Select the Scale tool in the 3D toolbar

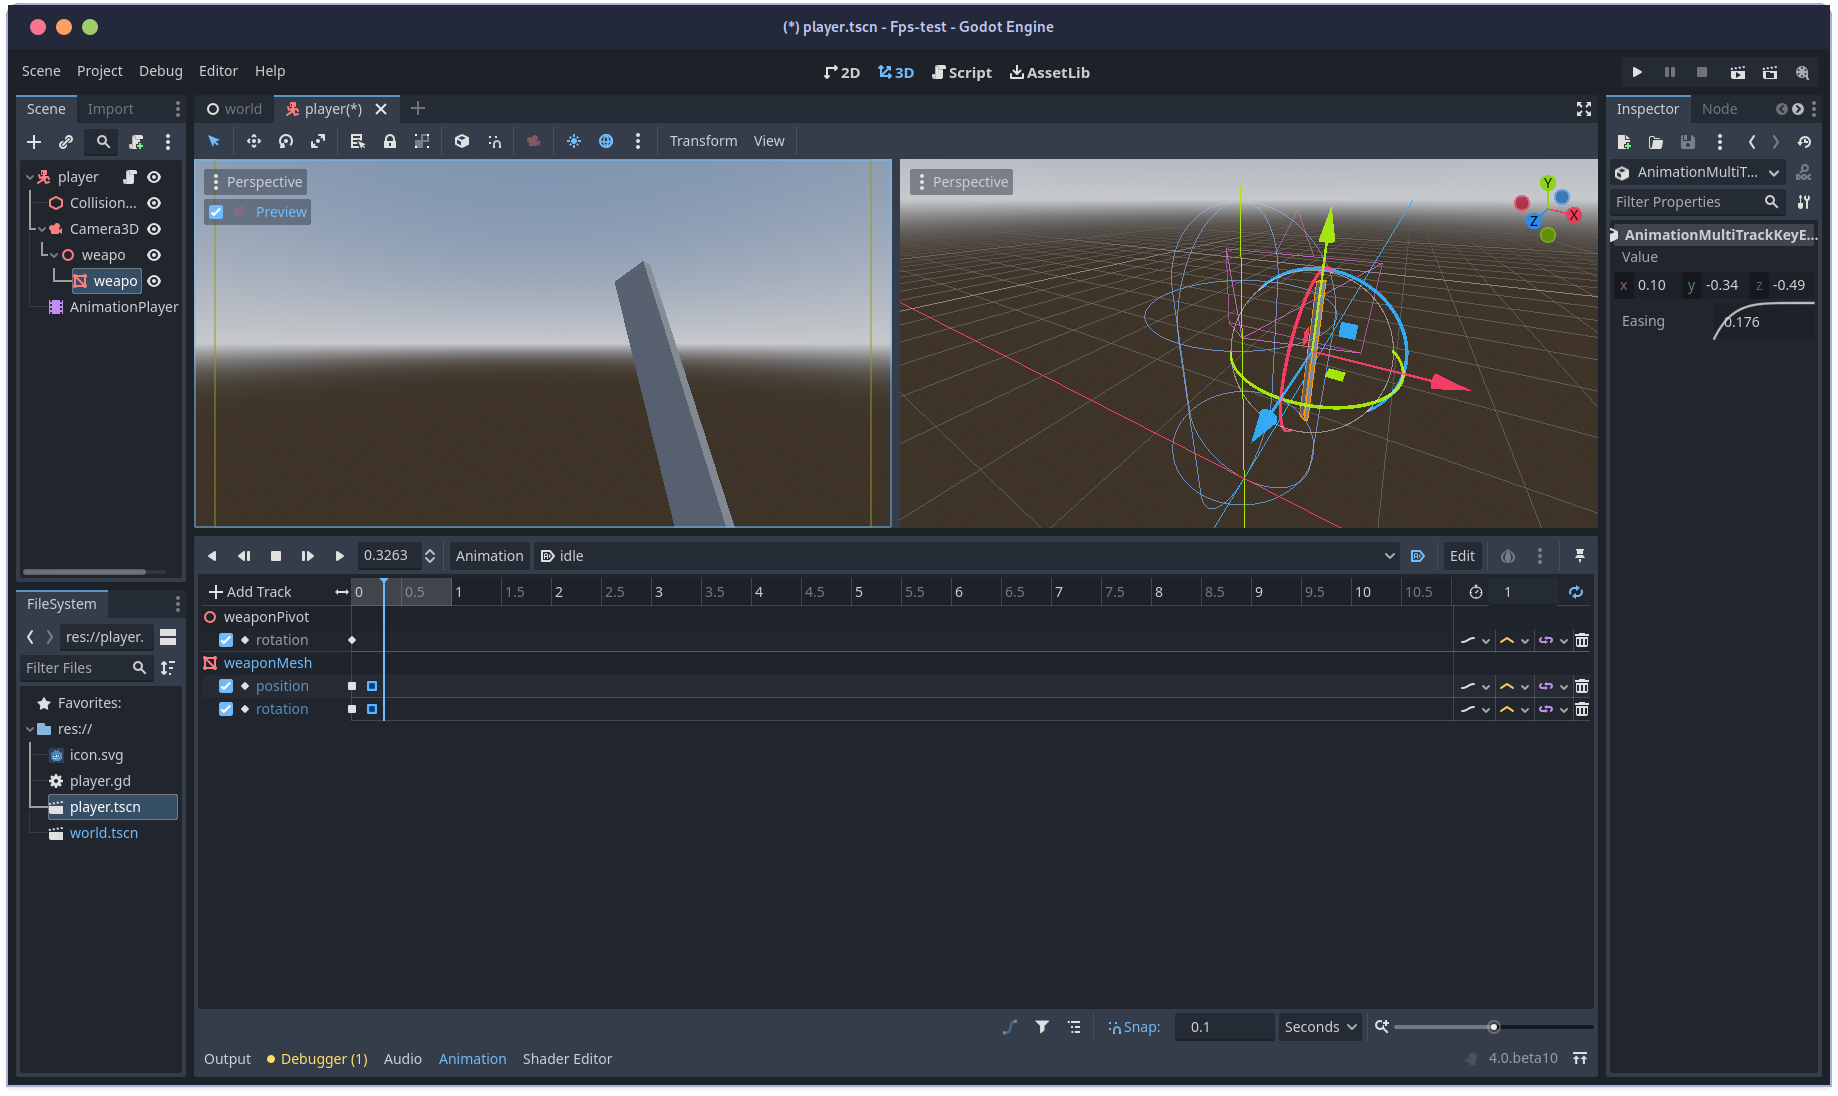[317, 141]
